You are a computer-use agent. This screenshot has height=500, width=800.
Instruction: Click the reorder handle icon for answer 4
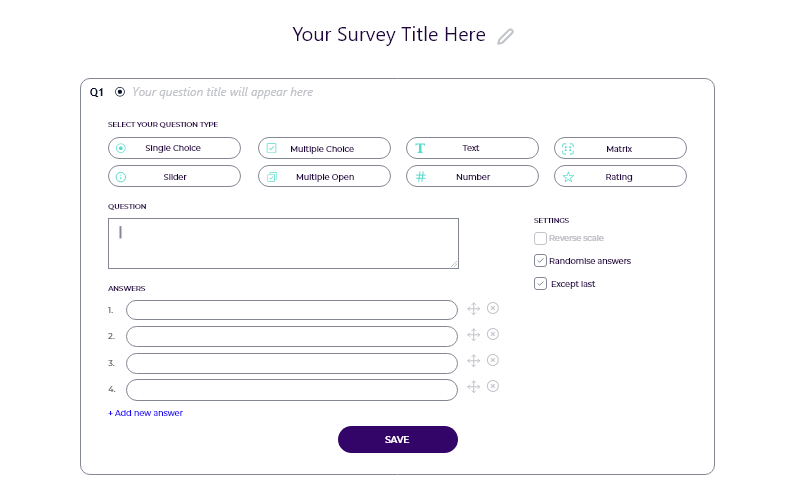(473, 387)
